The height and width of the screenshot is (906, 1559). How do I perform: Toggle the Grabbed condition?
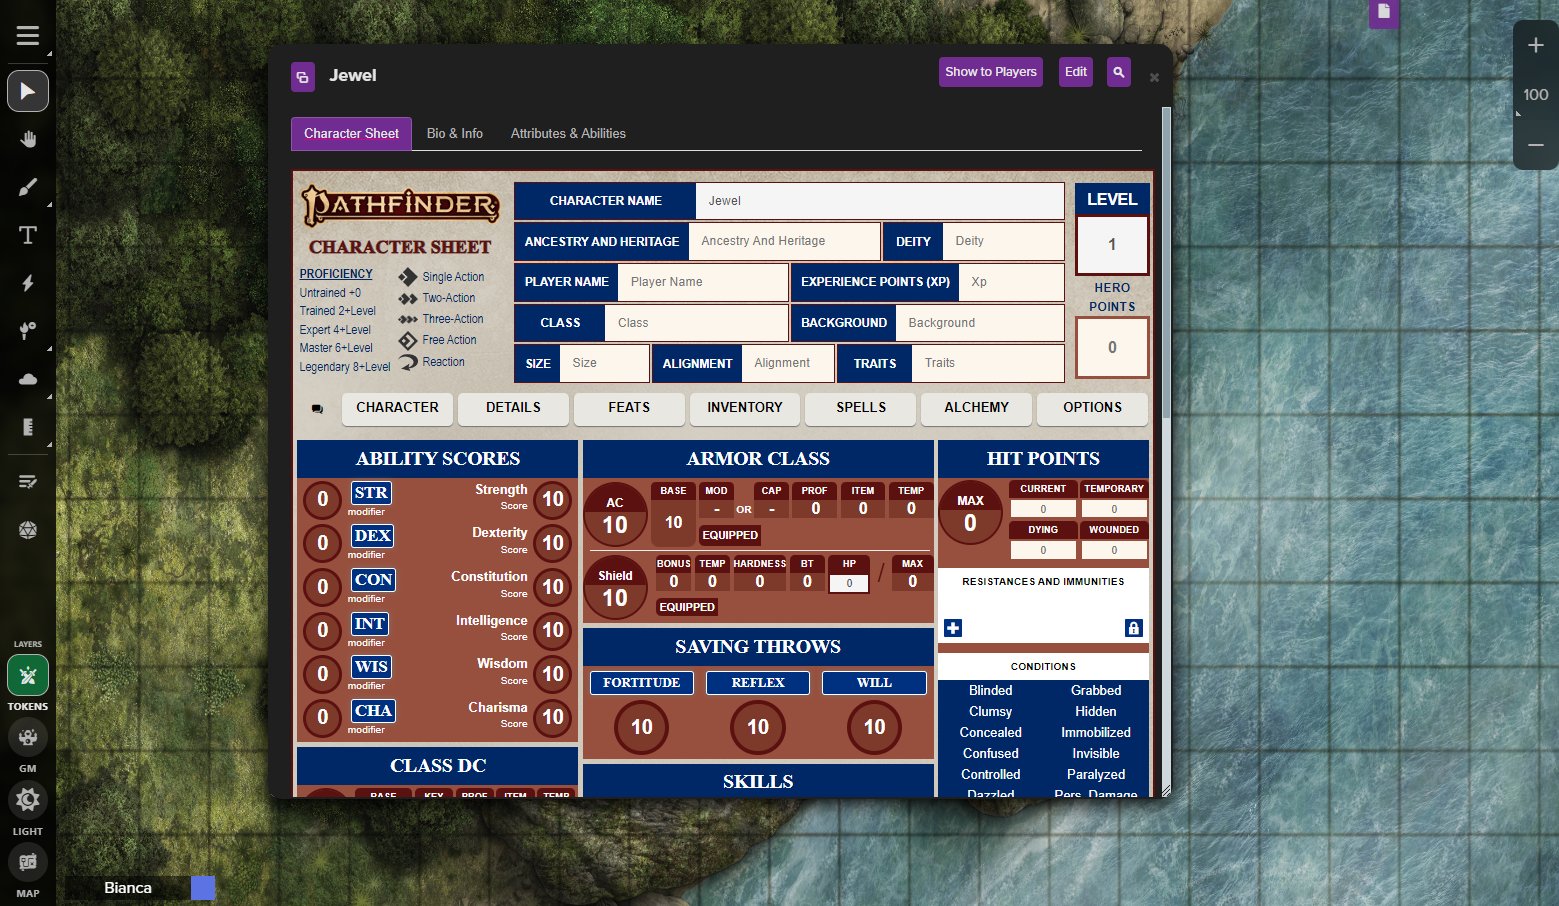(1096, 691)
